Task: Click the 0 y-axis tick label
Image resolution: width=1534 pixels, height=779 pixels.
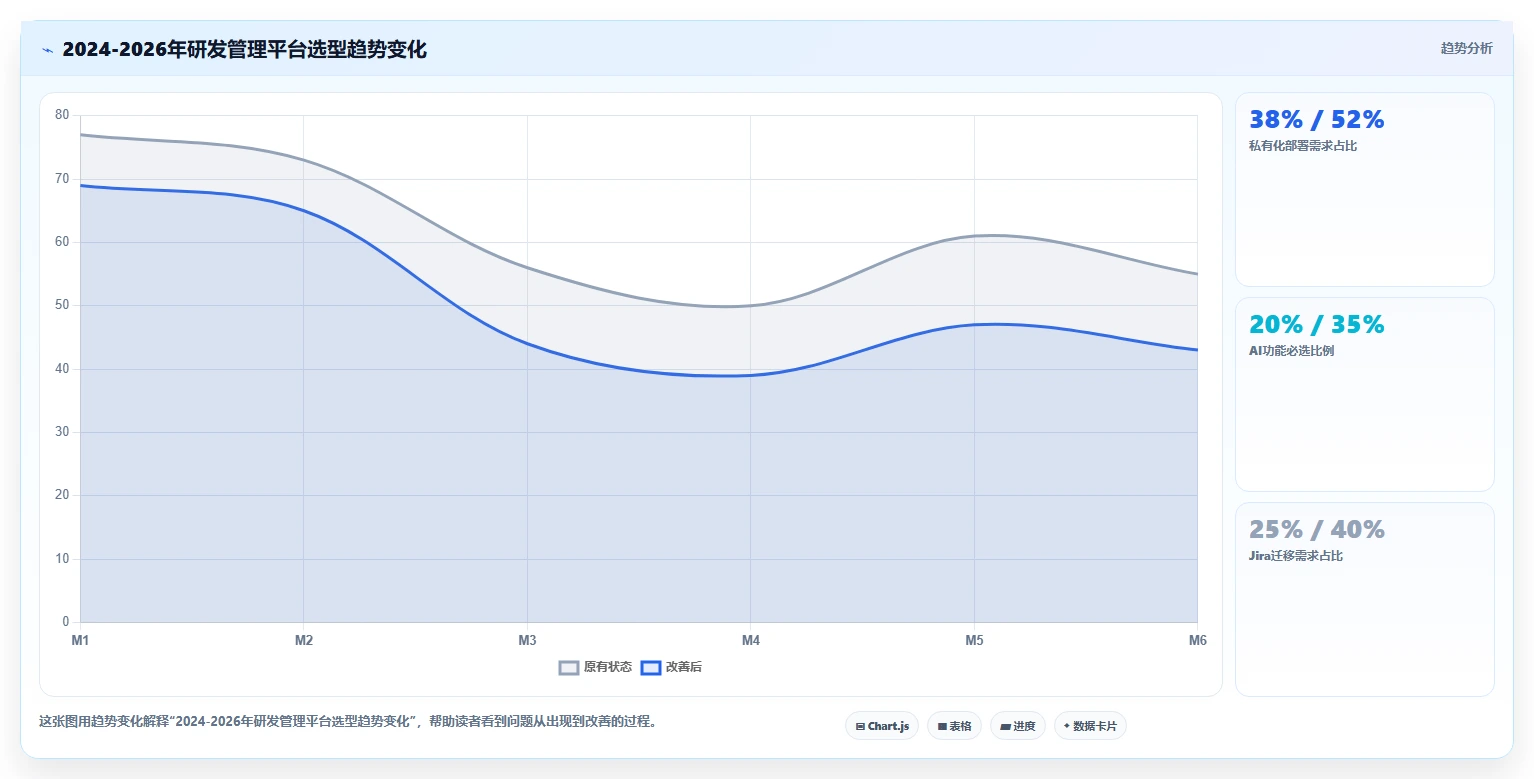Action: pos(66,622)
